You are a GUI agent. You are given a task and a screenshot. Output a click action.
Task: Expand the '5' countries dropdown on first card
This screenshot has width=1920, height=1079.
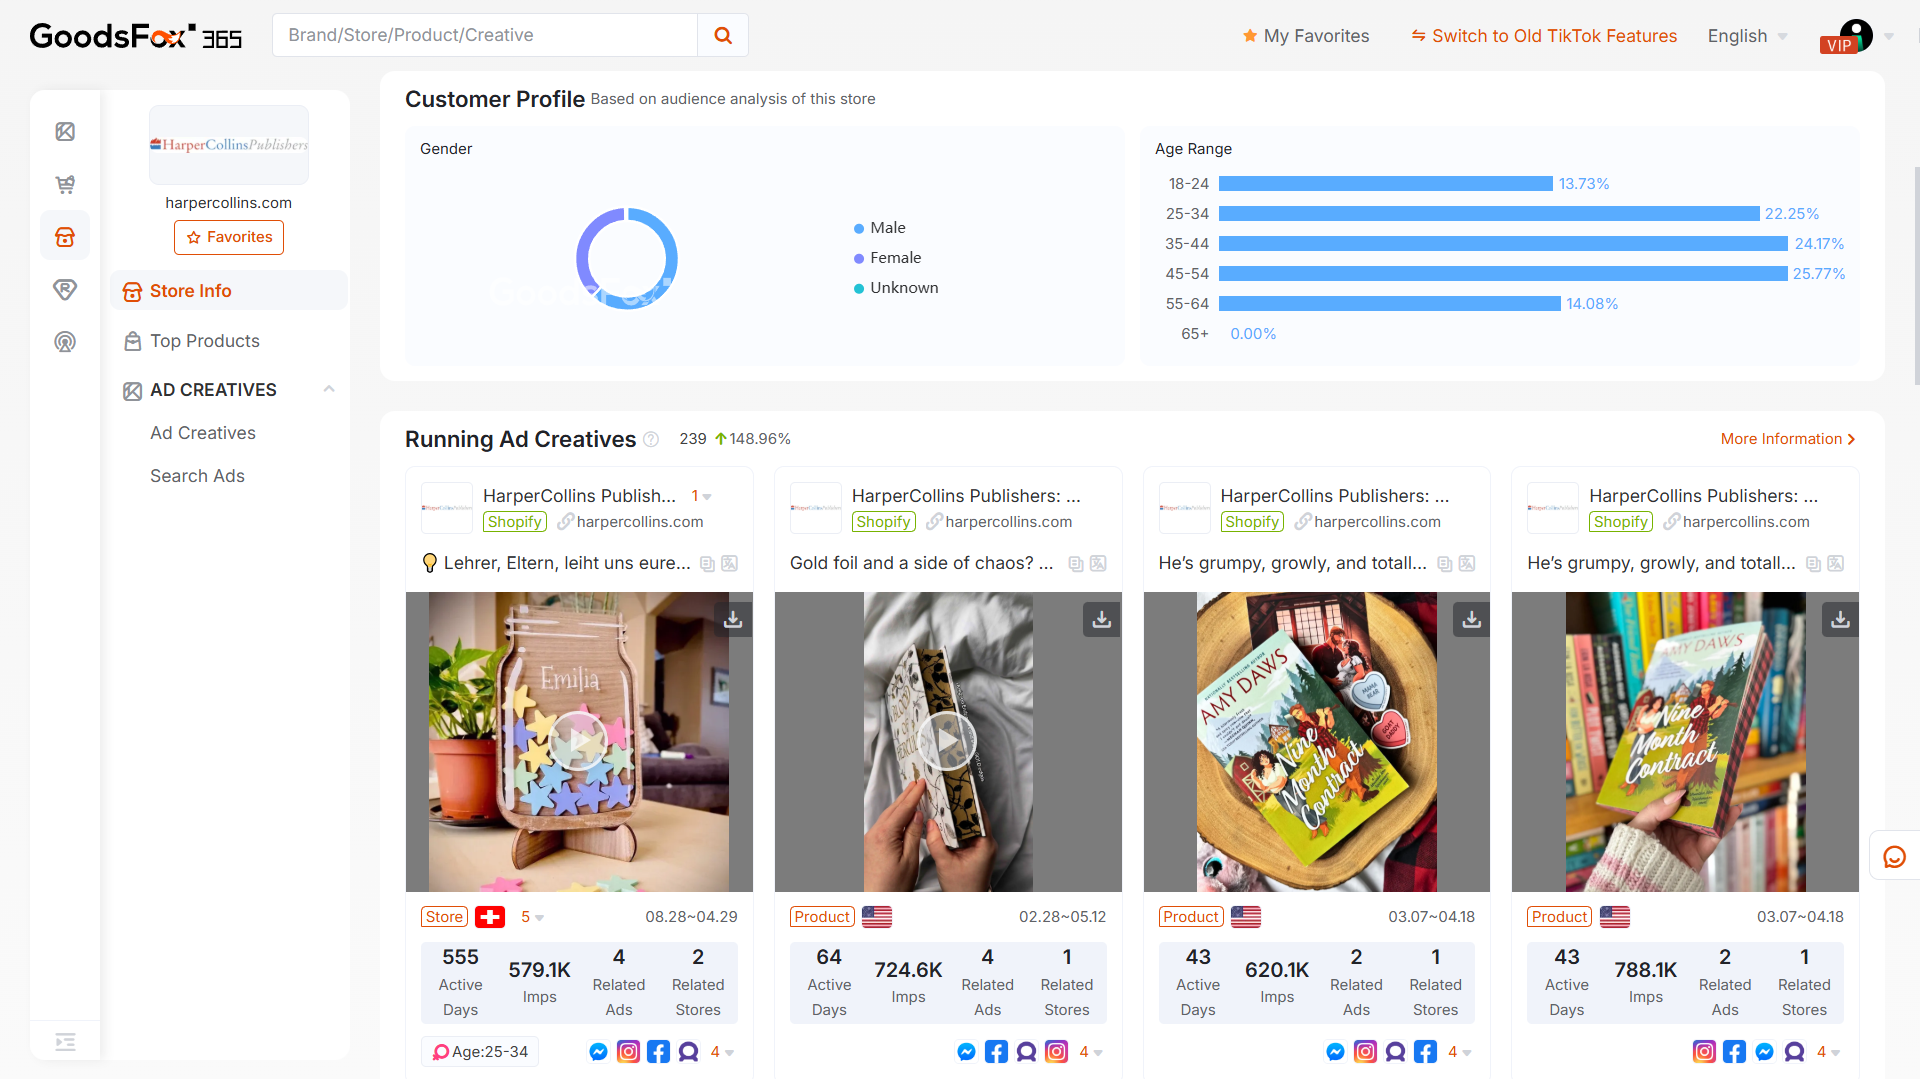[532, 917]
